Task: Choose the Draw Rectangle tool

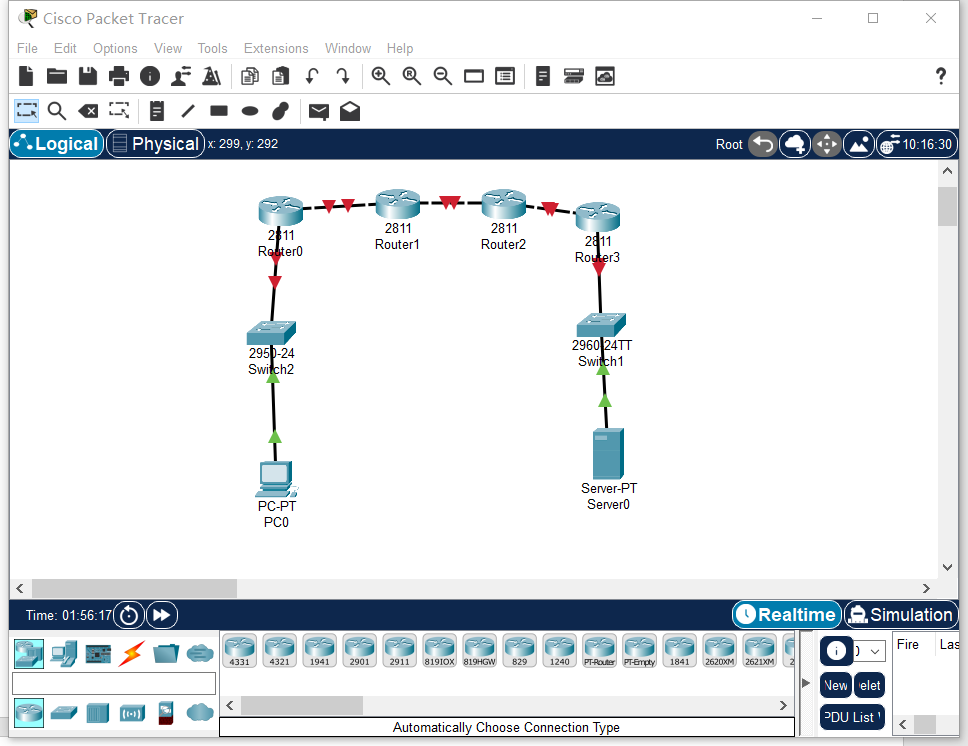Action: pyautogui.click(x=219, y=111)
